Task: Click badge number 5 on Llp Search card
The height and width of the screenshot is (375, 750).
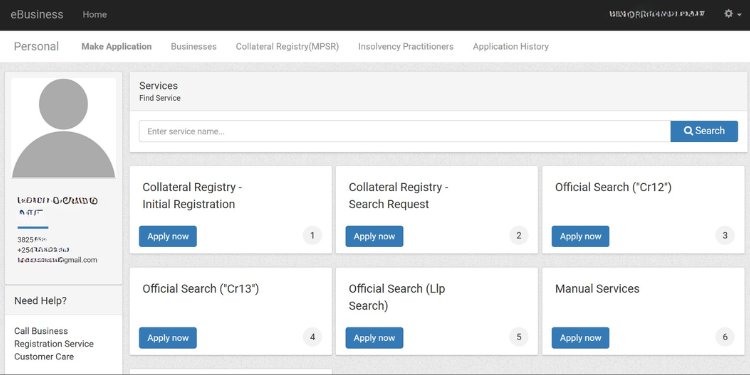Action: point(519,337)
